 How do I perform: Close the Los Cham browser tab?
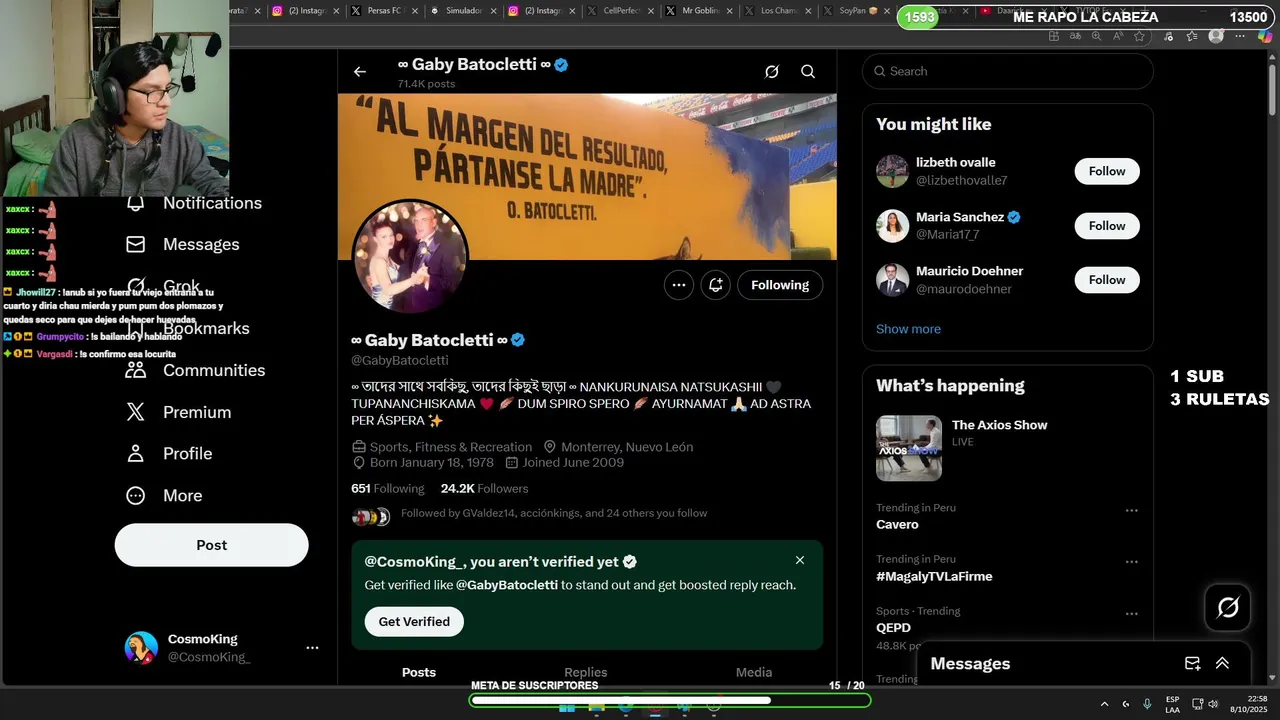pos(809,11)
